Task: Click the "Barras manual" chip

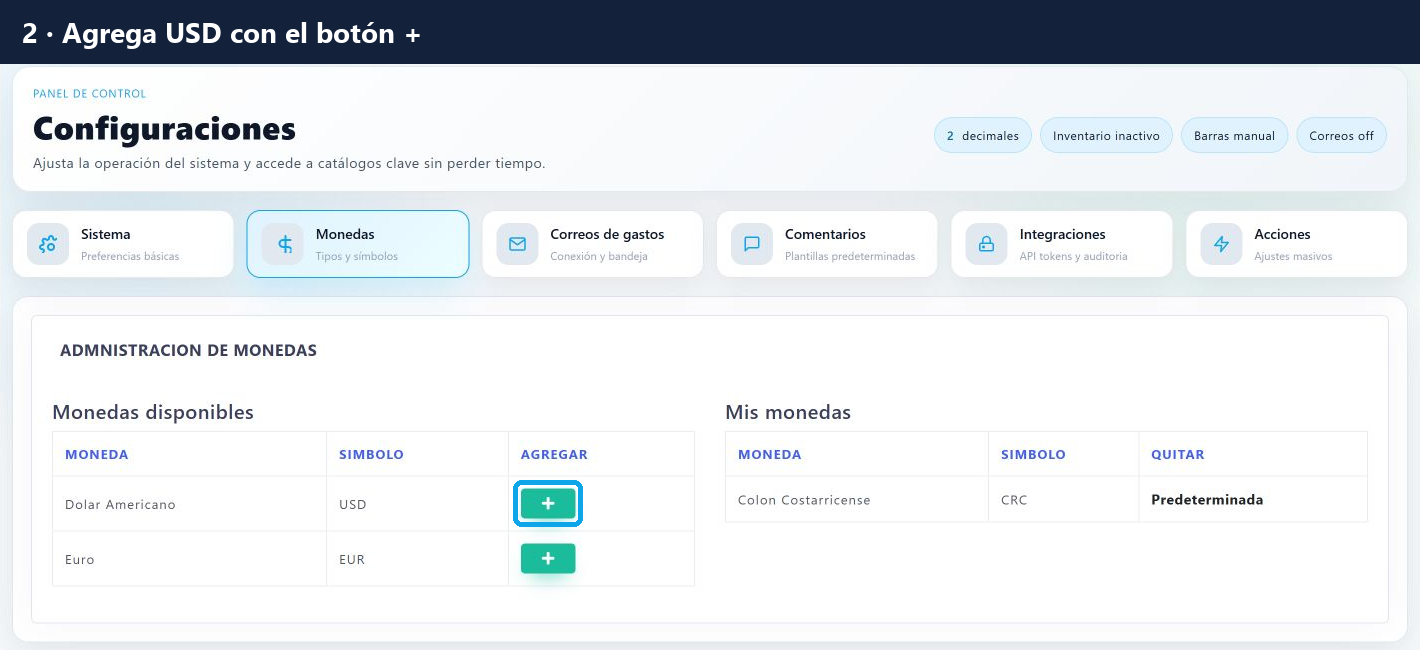Action: click(x=1234, y=136)
